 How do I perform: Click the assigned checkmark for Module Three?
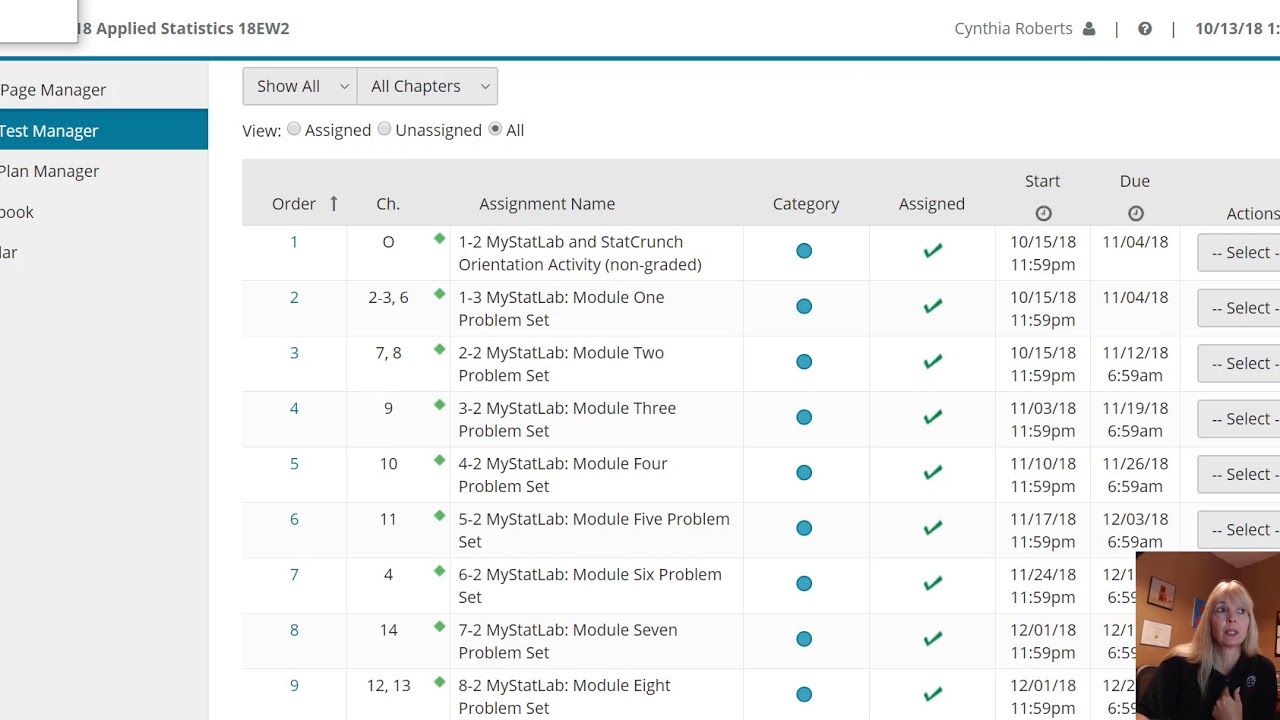pyautogui.click(x=932, y=417)
